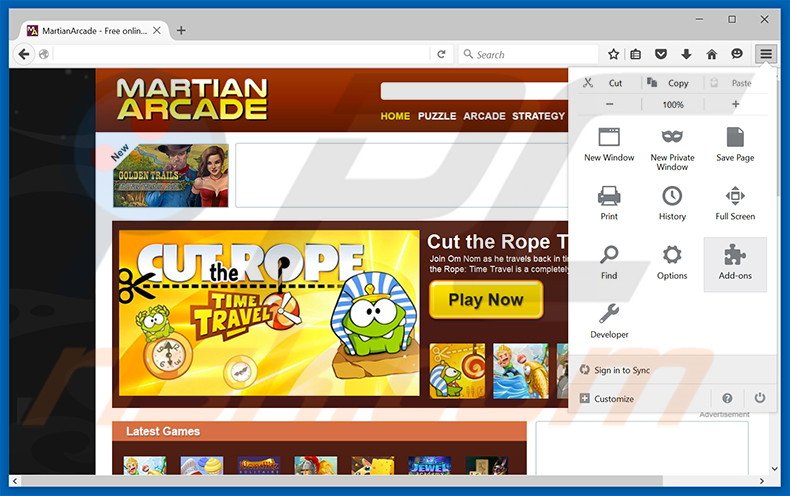Click into the URL address bar
Screen dimensions: 790x496
(x=241, y=54)
